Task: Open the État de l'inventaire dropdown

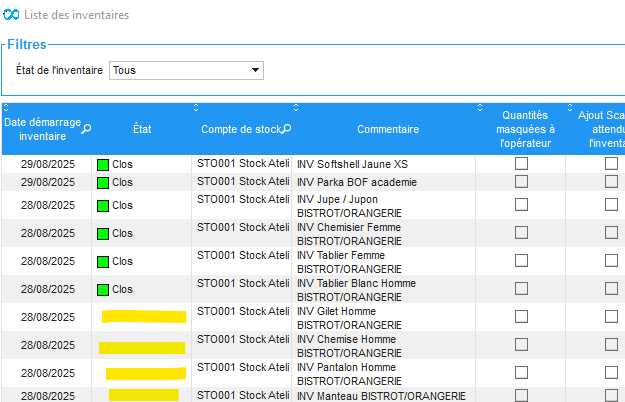Action: pos(185,70)
